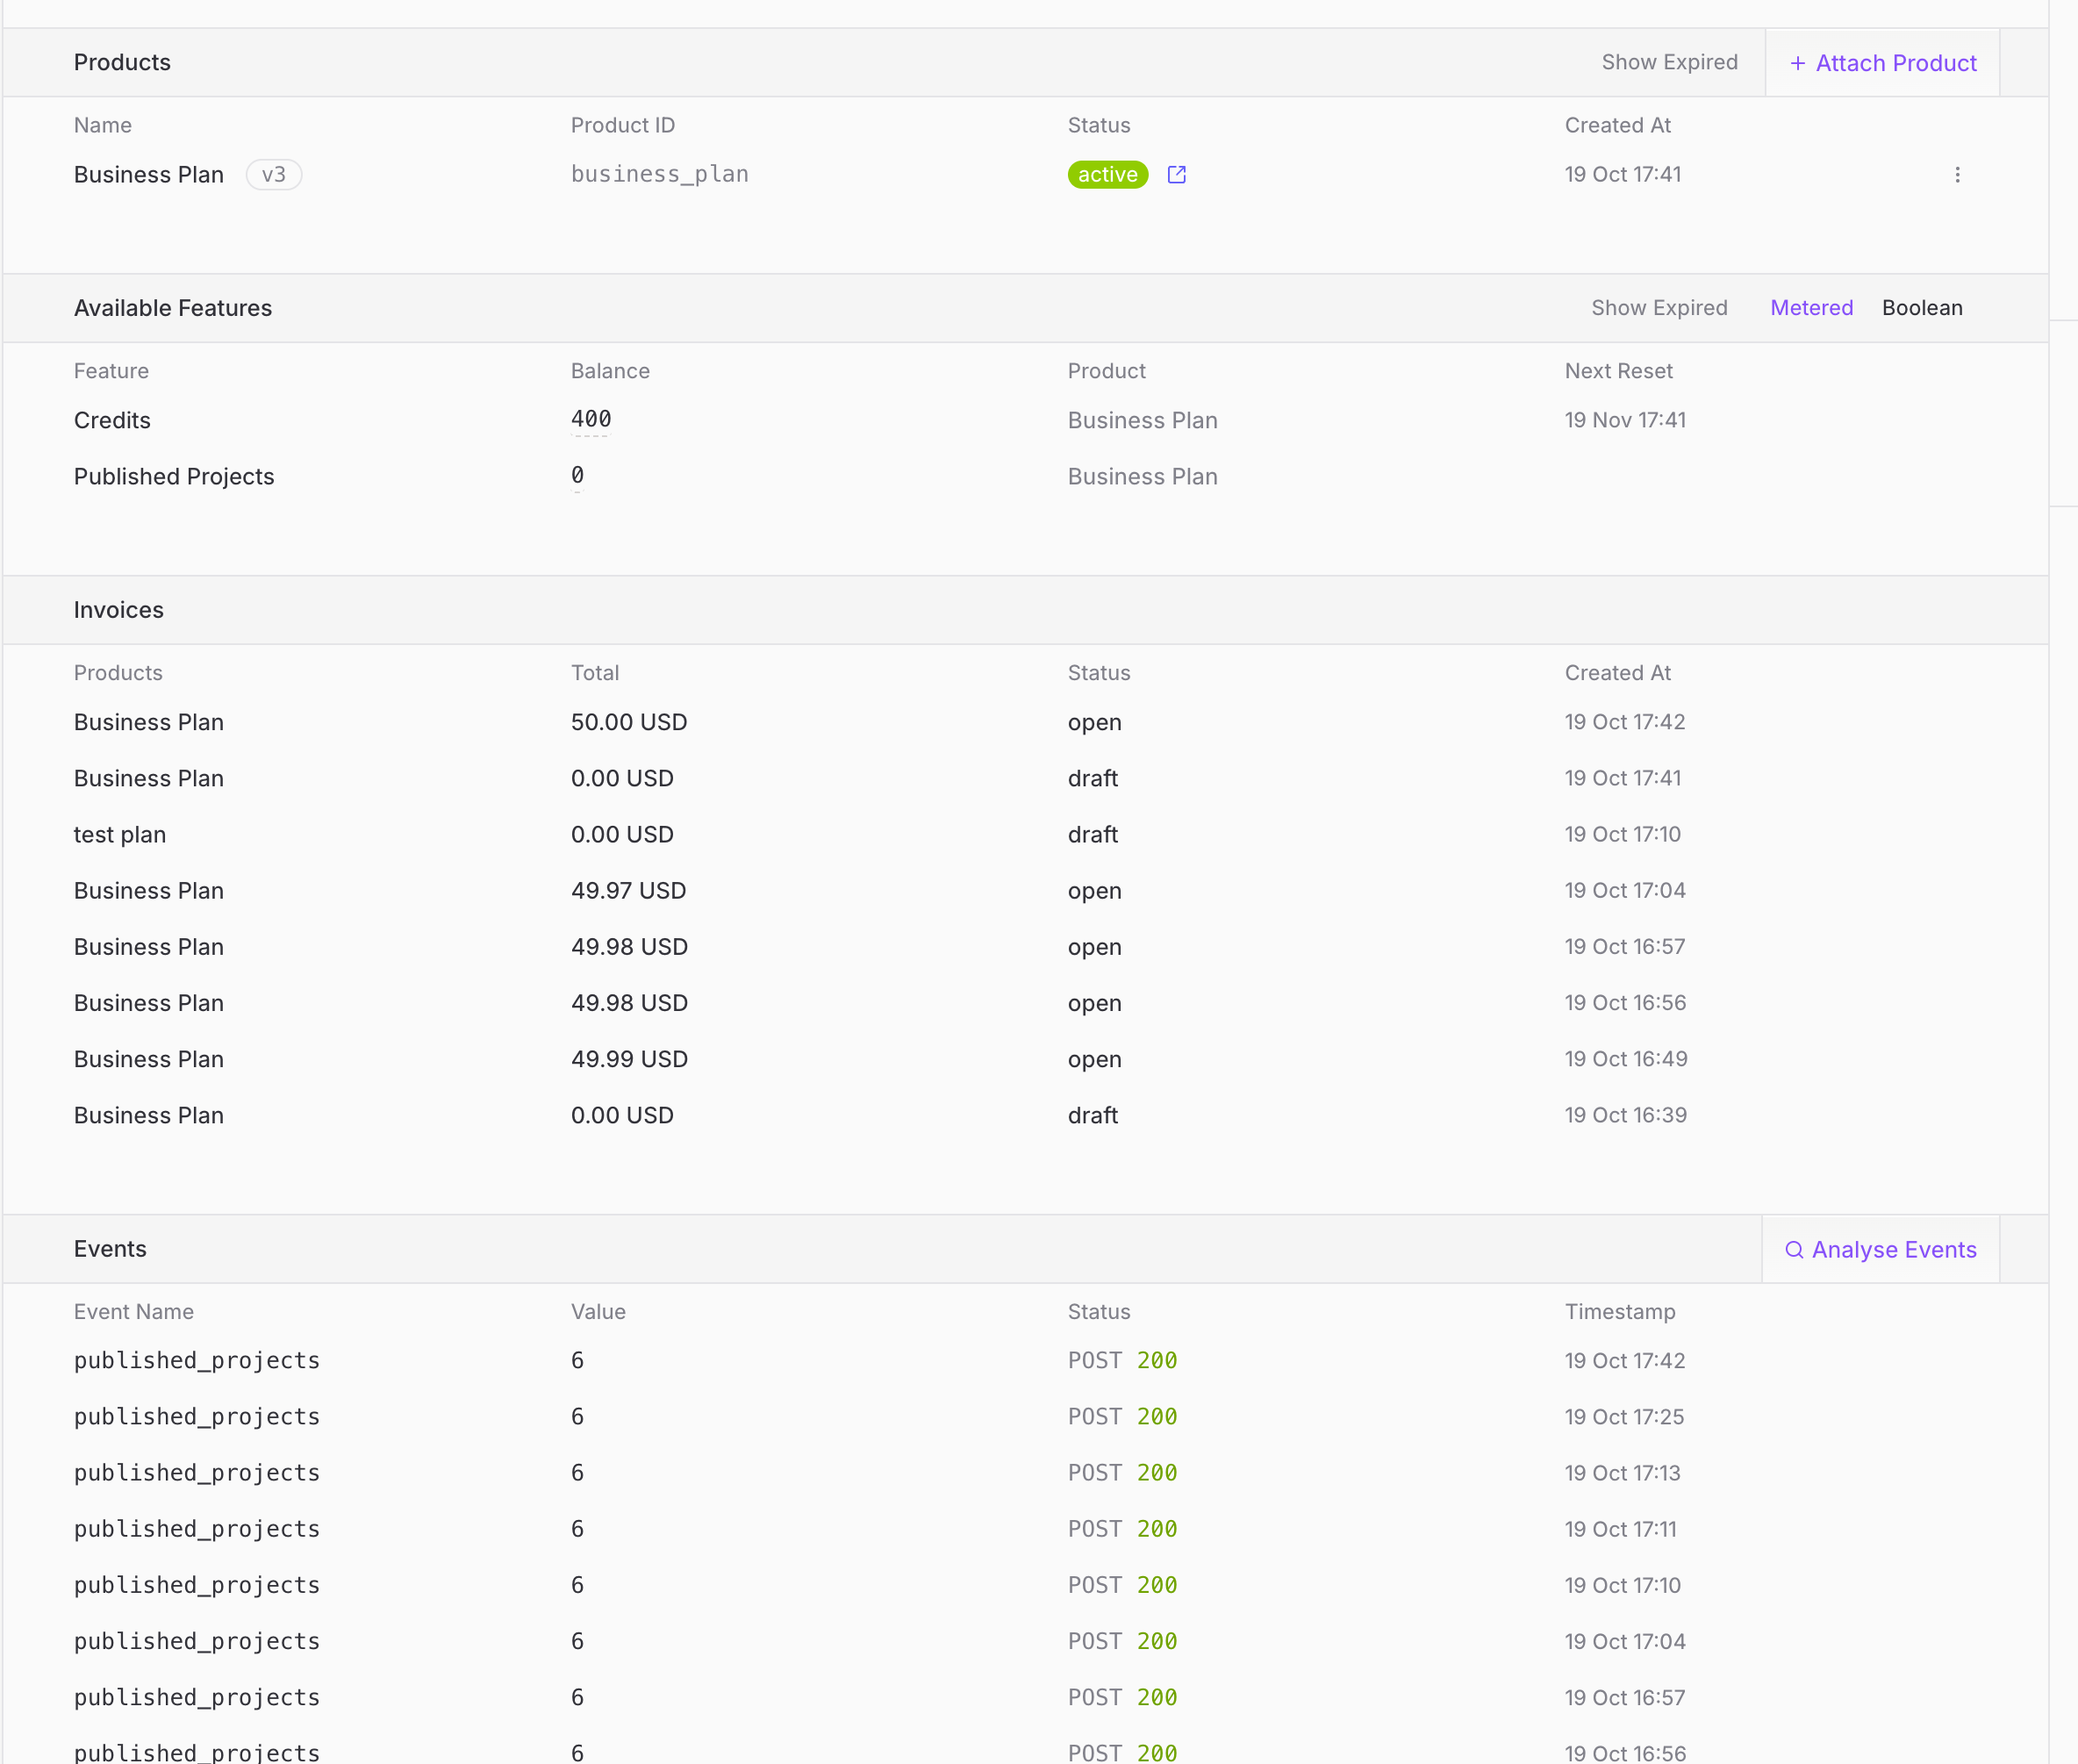Edit the Credits balance value 400
This screenshot has height=1764, width=2078.
click(x=591, y=419)
